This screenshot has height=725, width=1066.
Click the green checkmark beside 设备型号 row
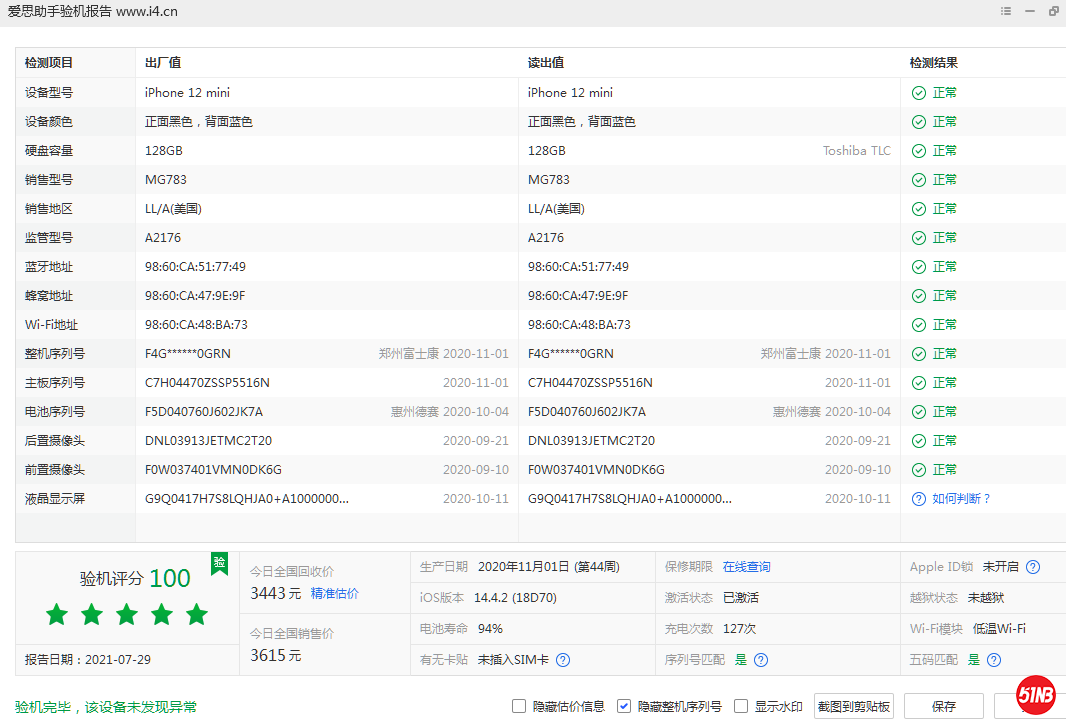918,92
